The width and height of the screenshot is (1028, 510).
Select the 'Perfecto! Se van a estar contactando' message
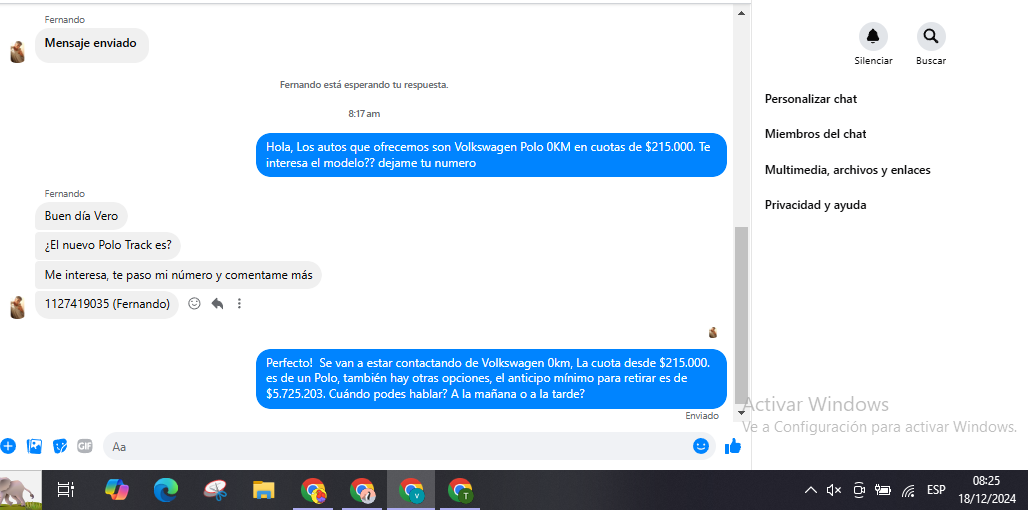click(x=491, y=378)
